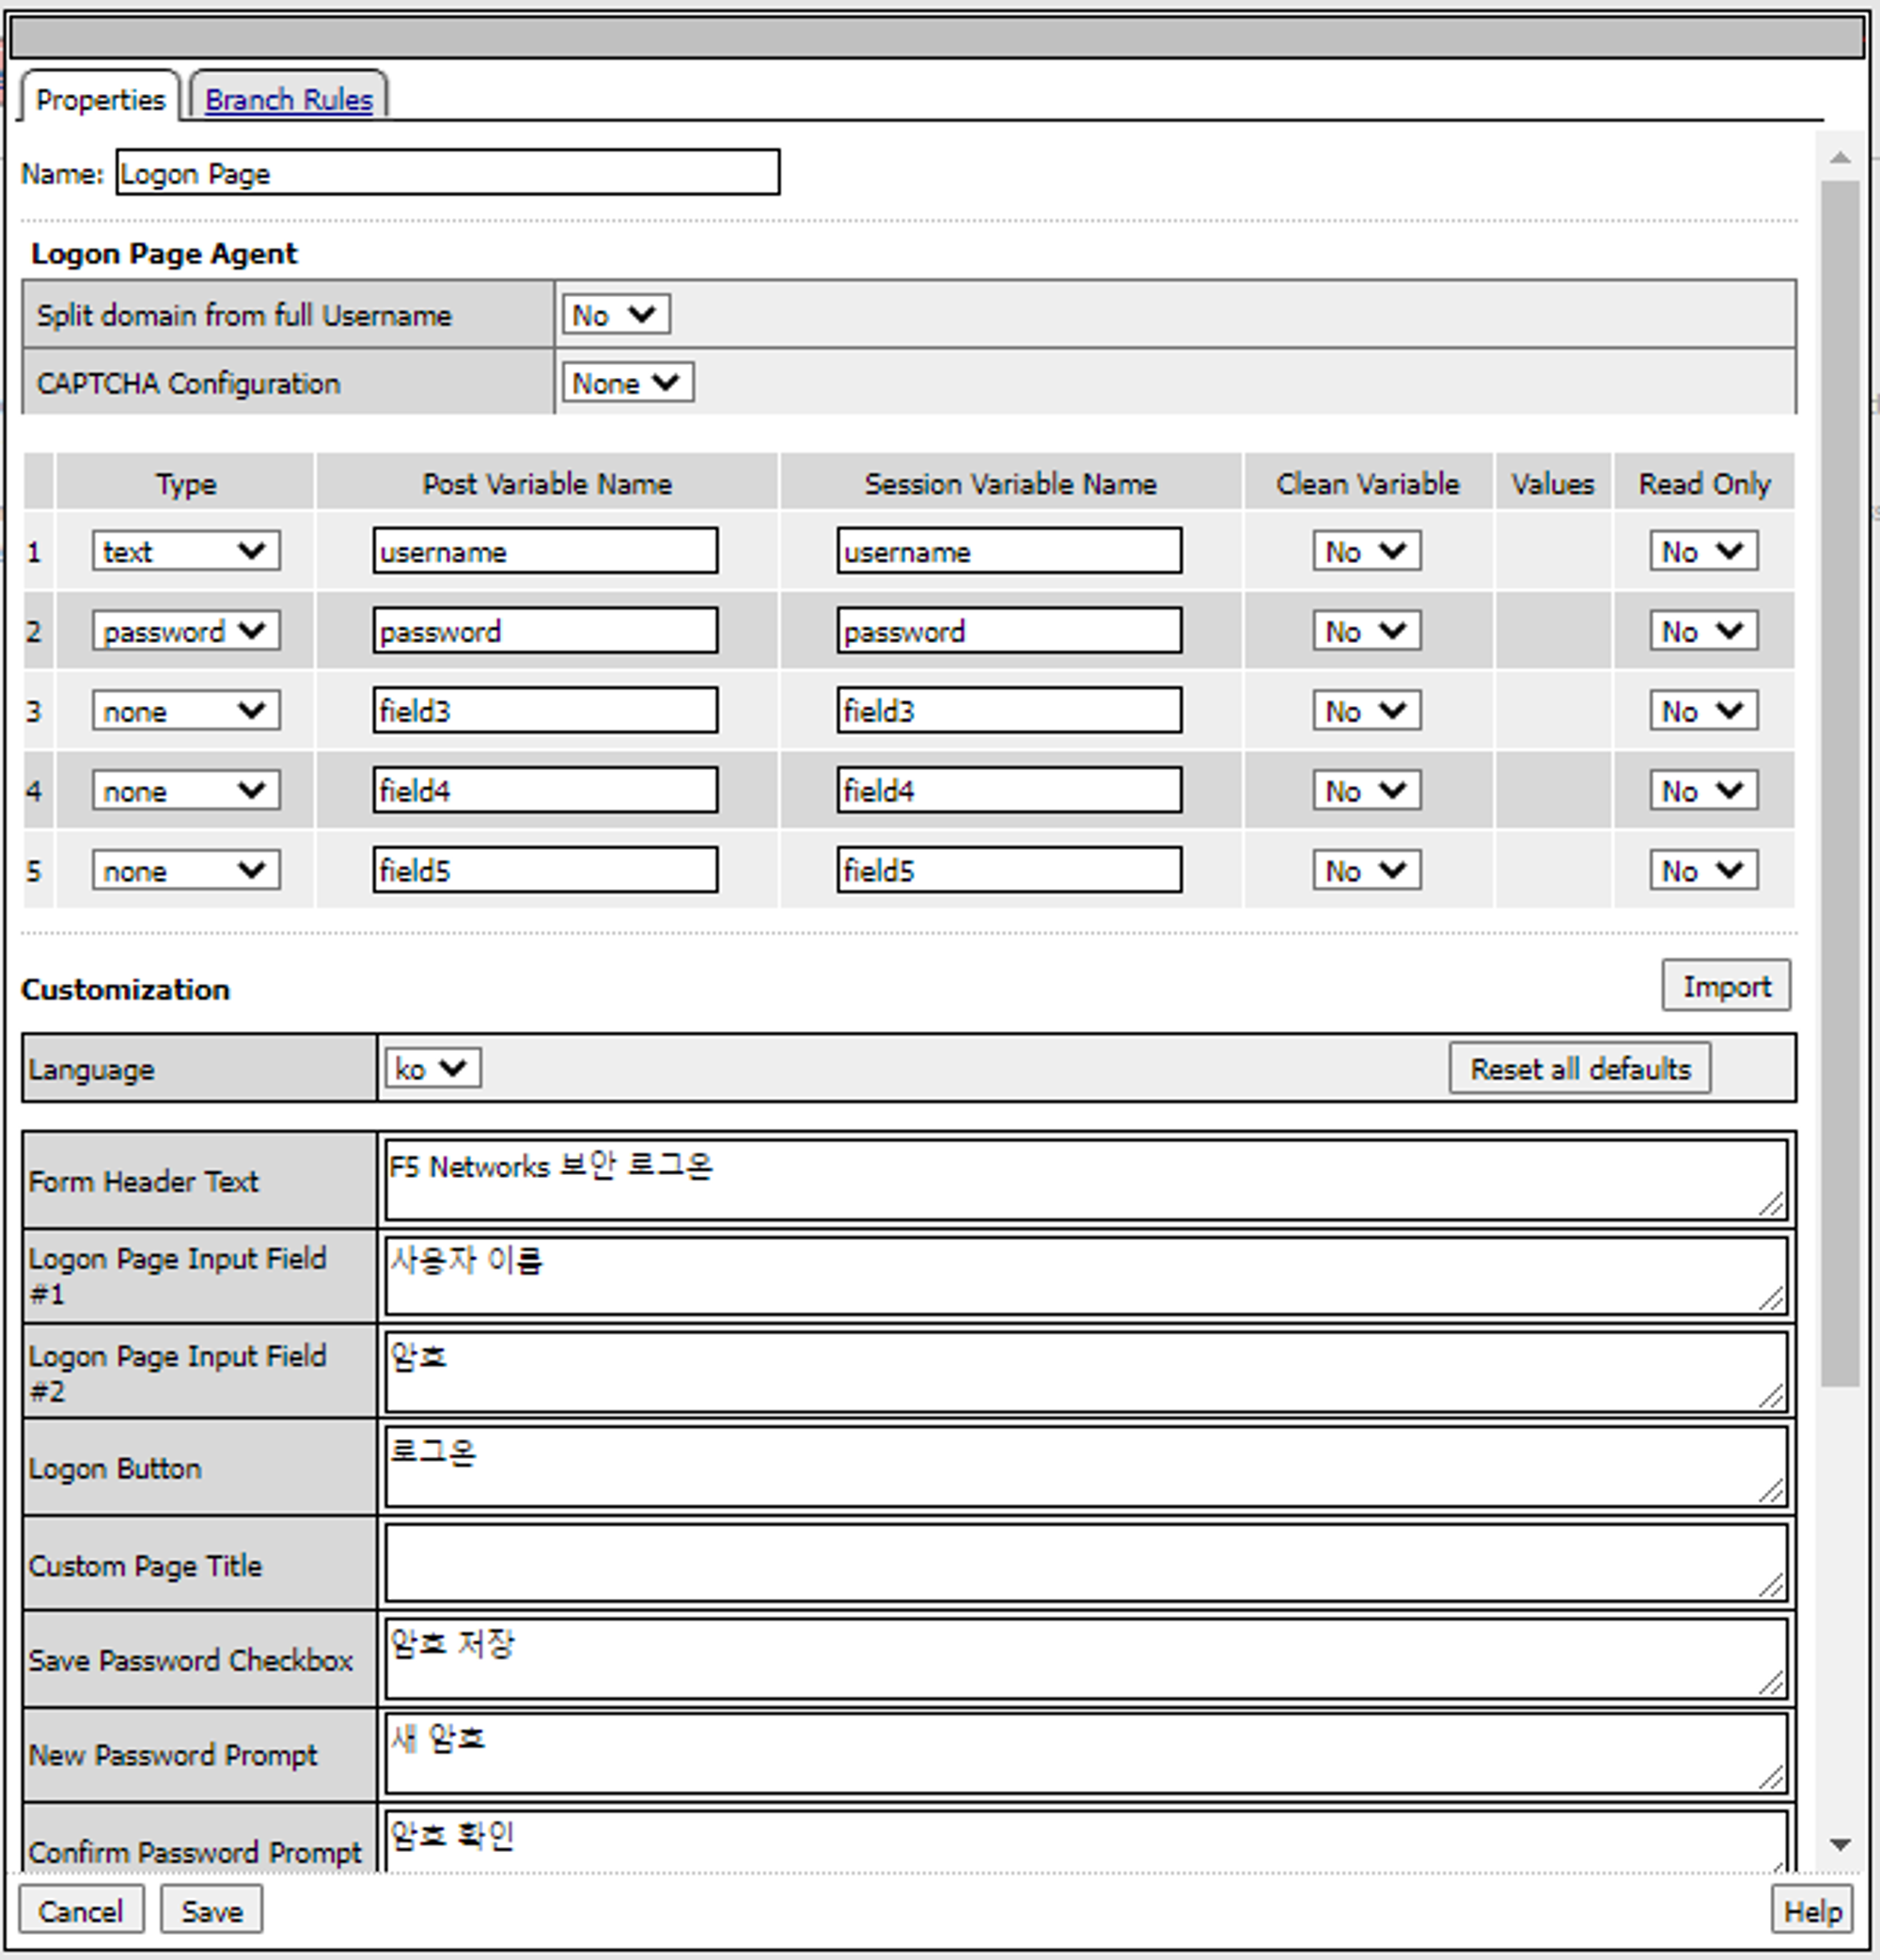Click the Form Header Text box
1880x1960 pixels.
(x=1085, y=1180)
